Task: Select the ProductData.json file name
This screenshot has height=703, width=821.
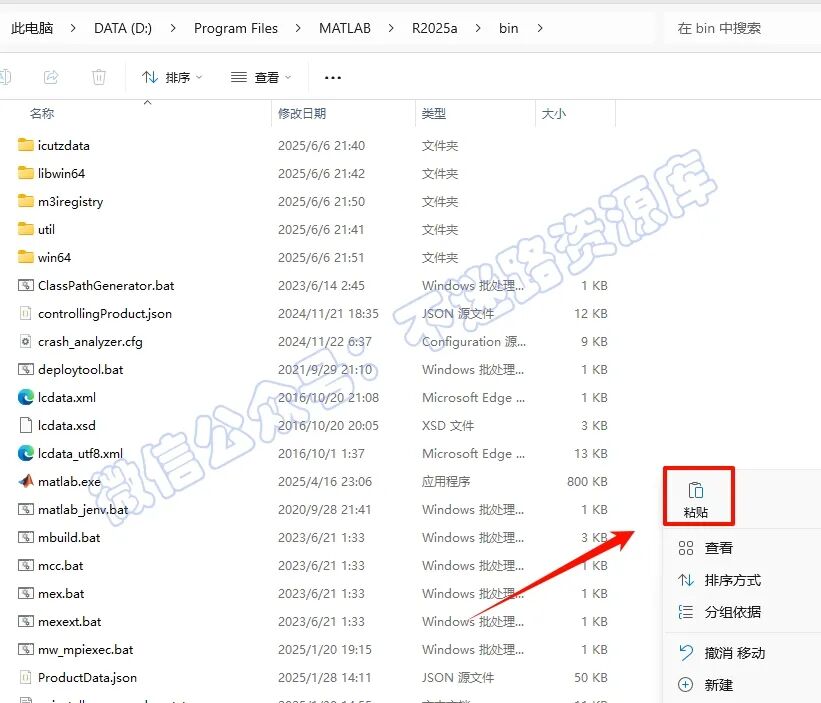Action: [87, 677]
